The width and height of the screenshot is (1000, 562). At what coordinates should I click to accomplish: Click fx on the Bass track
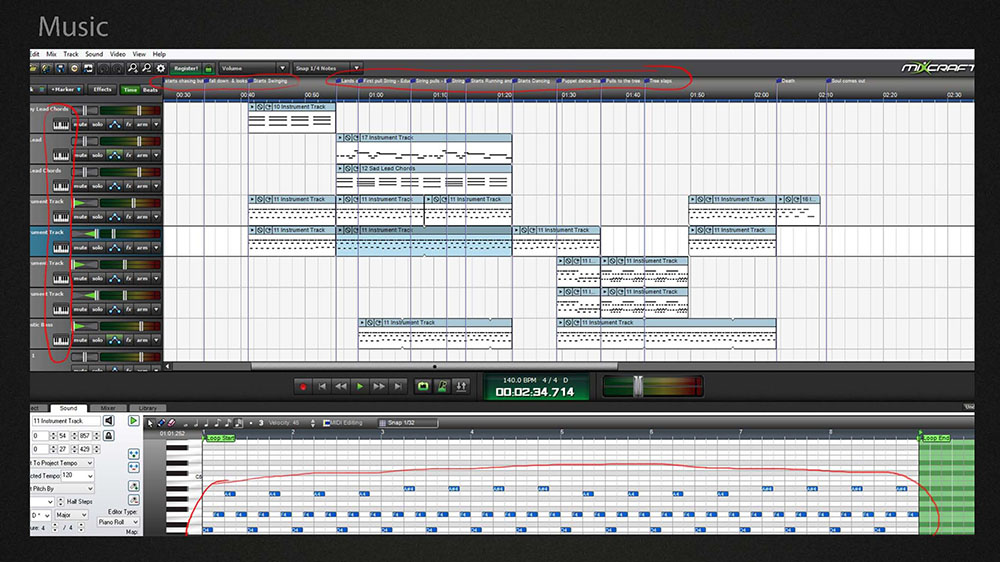pyautogui.click(x=128, y=340)
